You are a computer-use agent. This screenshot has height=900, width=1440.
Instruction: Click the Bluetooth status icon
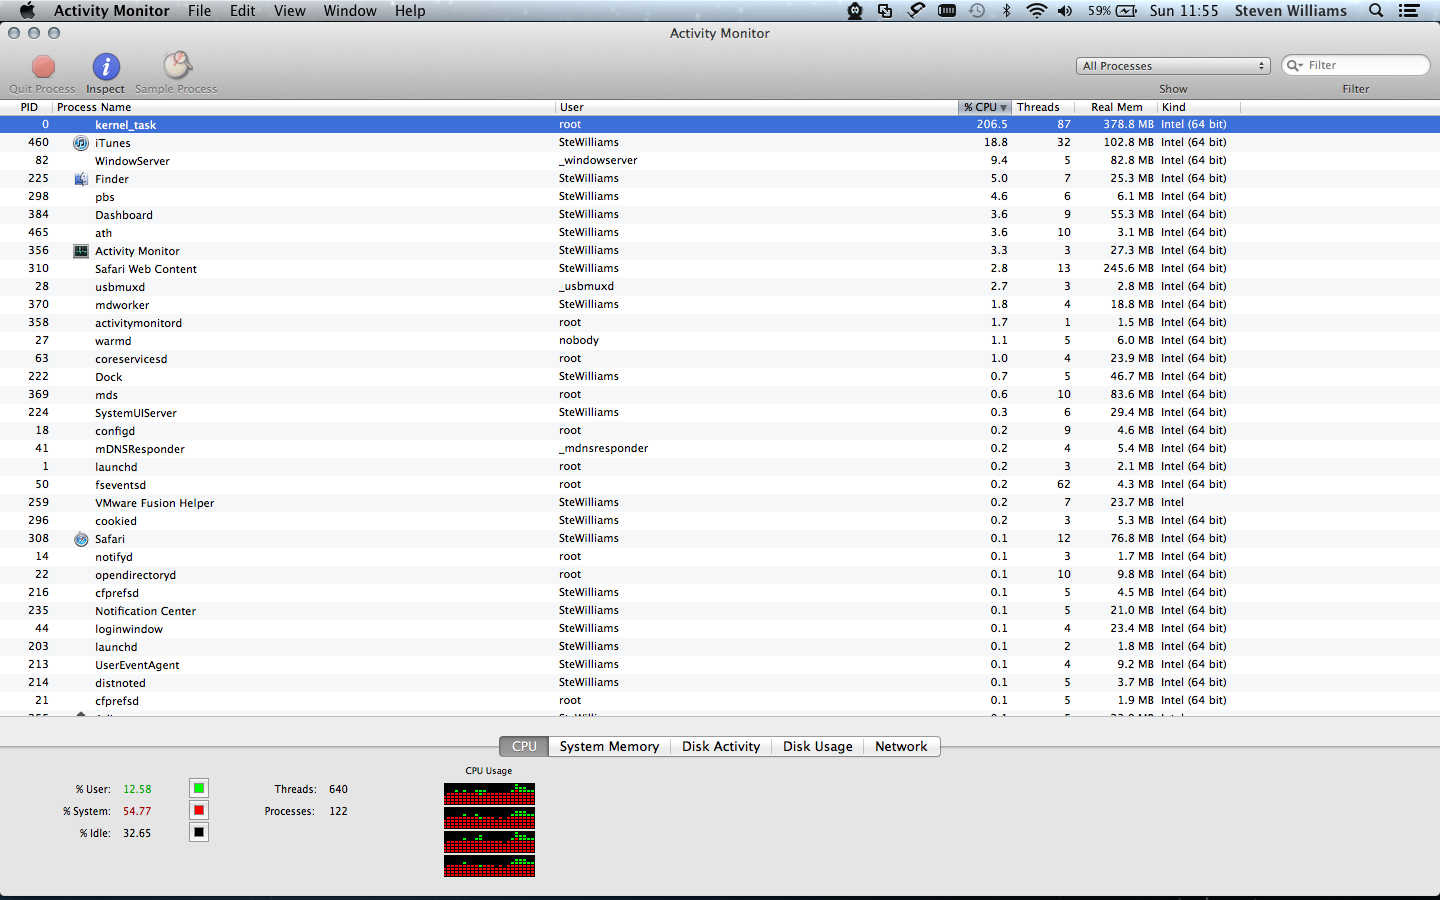tap(1007, 11)
